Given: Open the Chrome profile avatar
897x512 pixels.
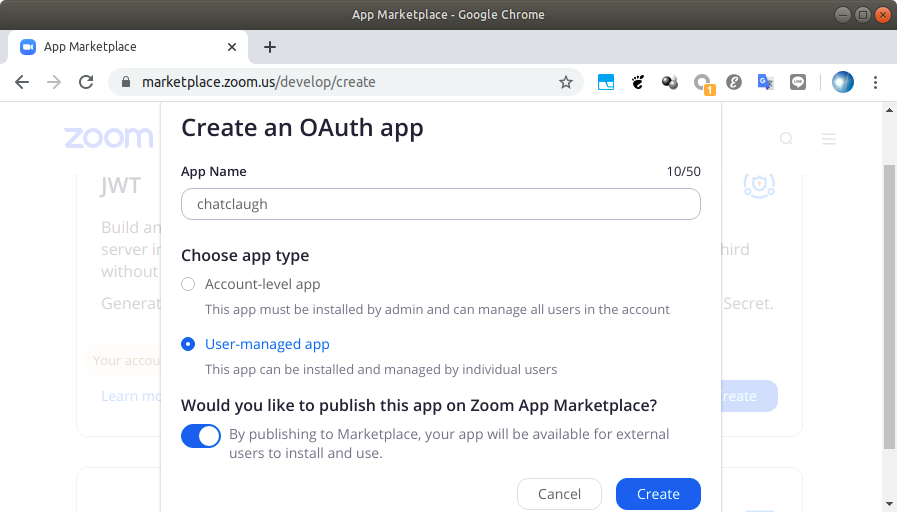Looking at the screenshot, I should tap(843, 82).
